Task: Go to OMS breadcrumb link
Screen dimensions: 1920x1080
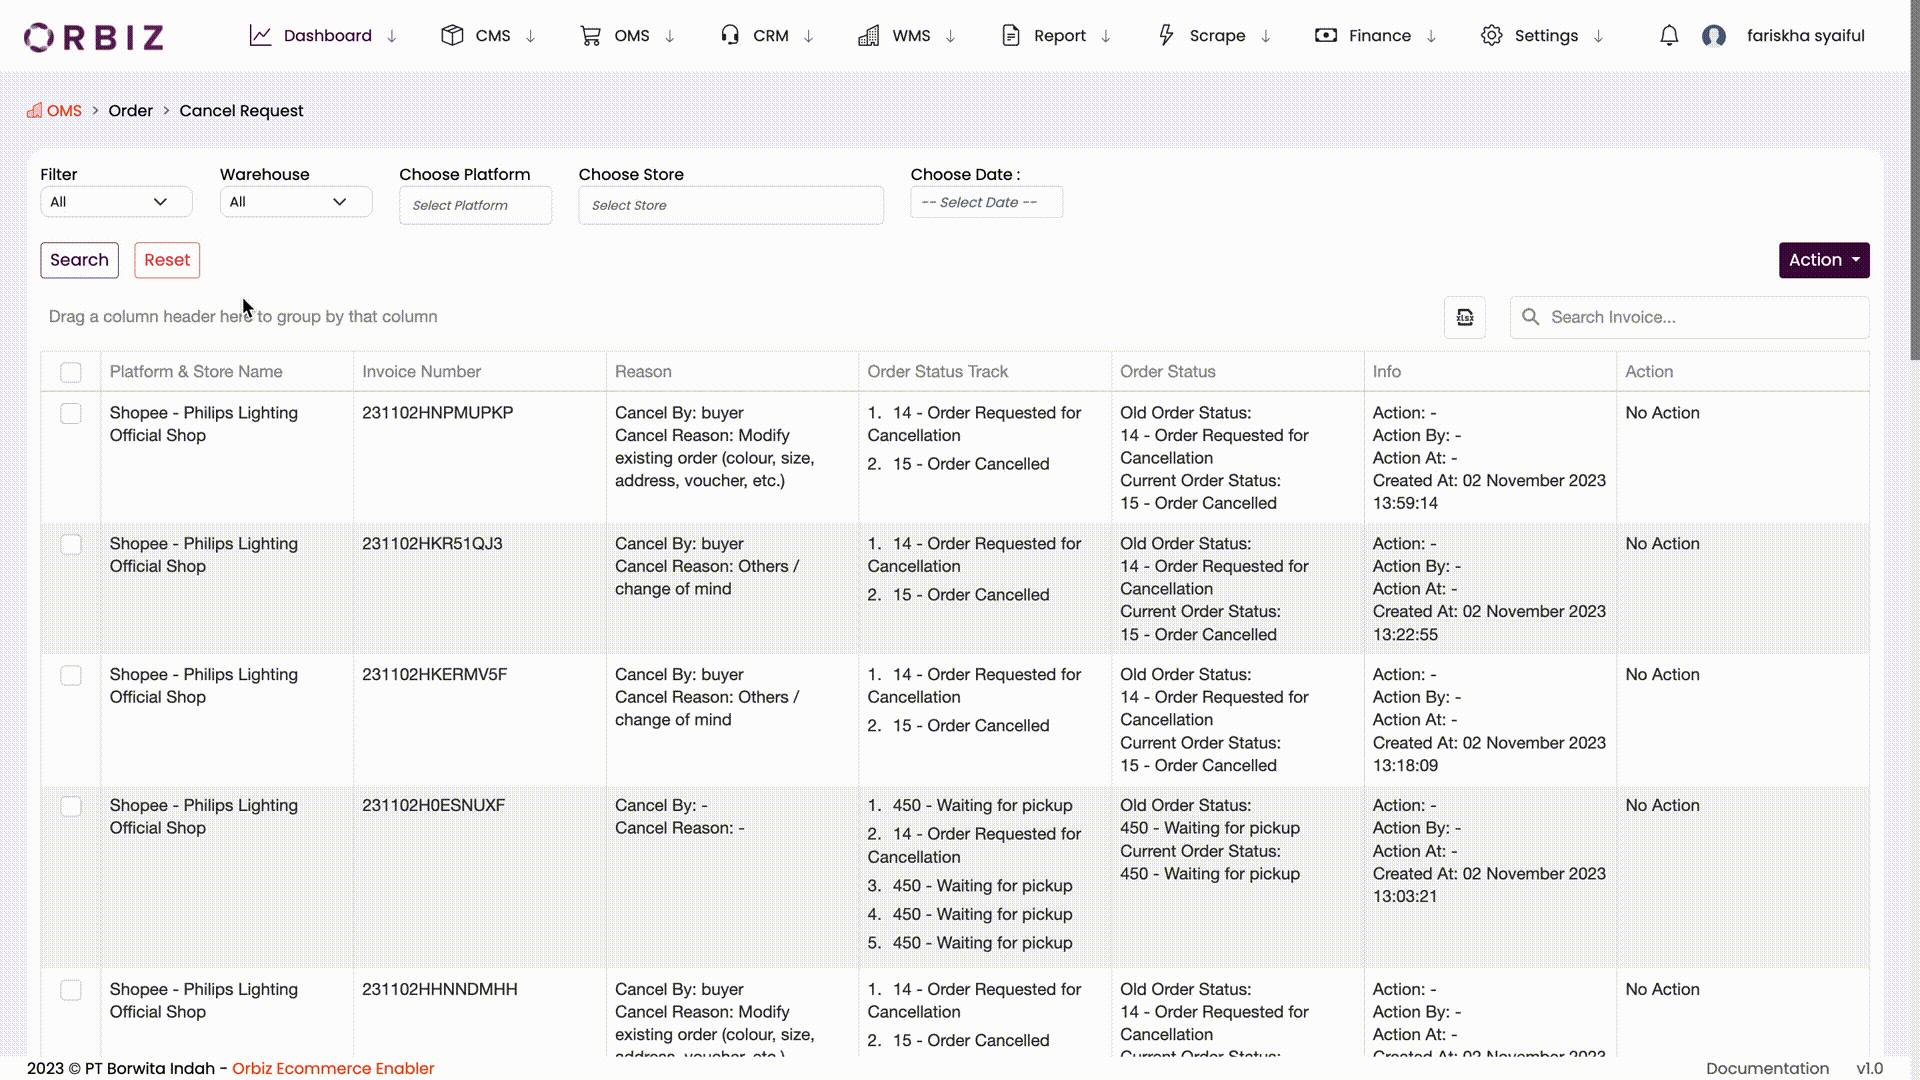Action: 64,111
